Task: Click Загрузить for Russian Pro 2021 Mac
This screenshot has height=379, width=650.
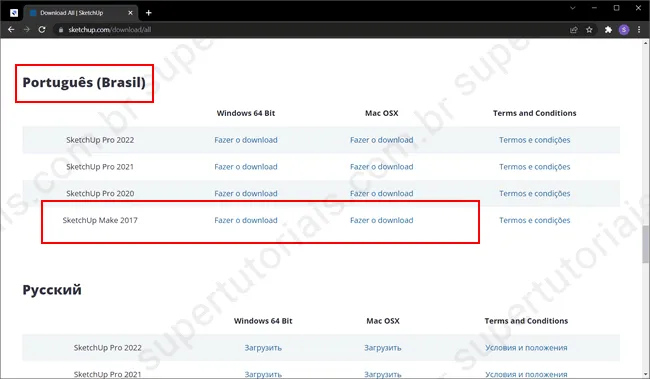Action: (x=383, y=374)
